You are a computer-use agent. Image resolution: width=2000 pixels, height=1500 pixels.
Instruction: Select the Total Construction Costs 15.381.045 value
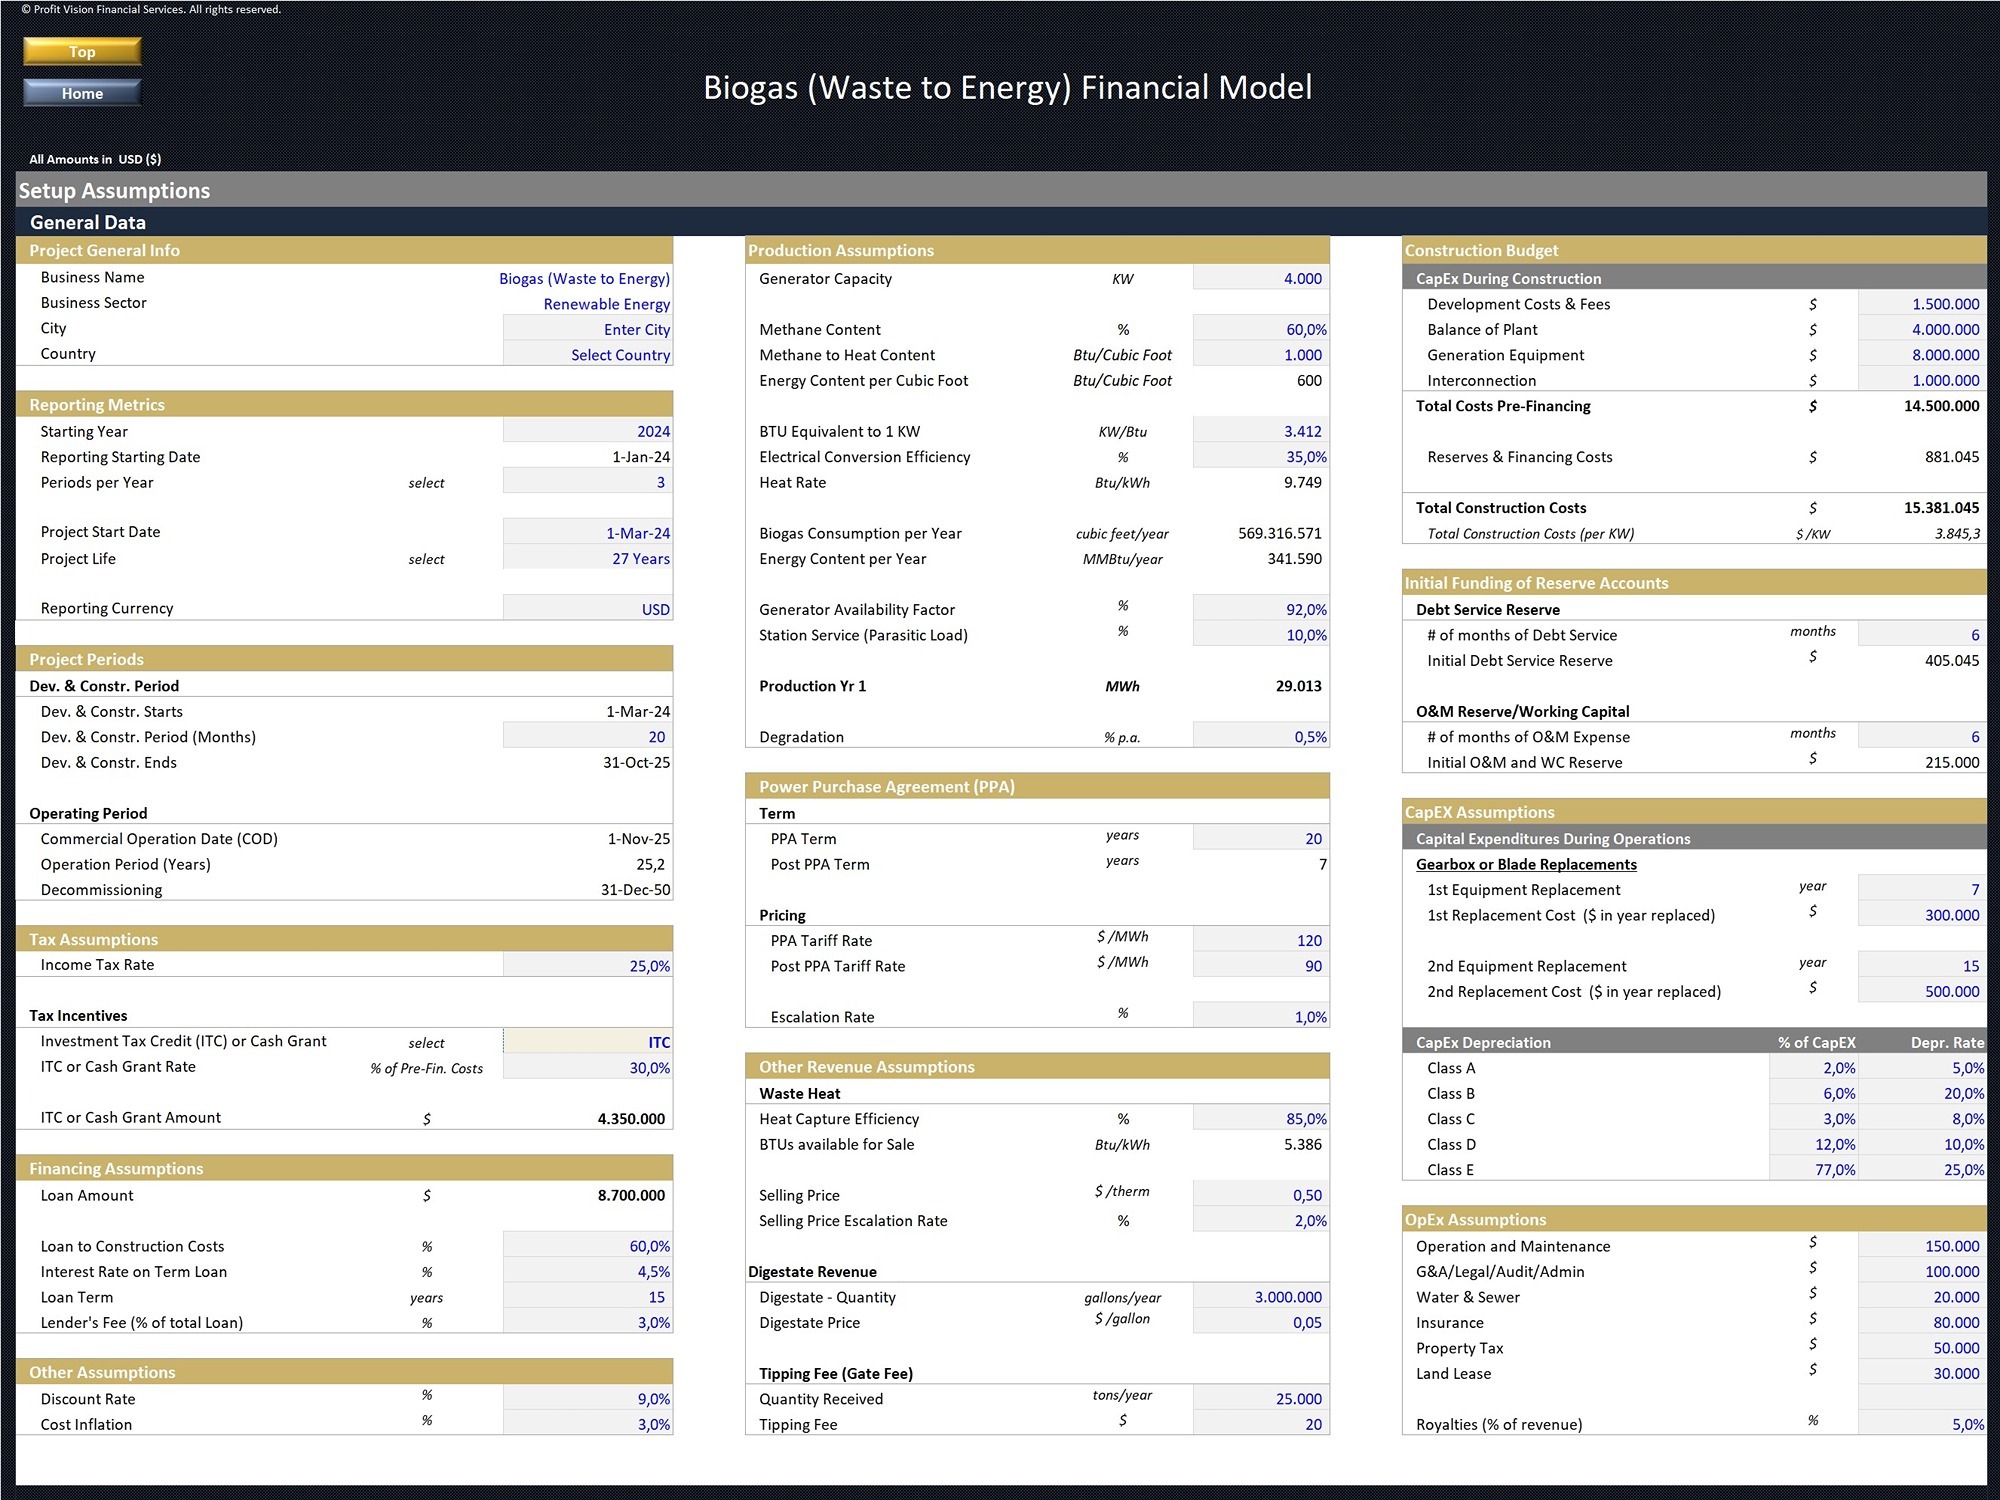pos(1941,508)
